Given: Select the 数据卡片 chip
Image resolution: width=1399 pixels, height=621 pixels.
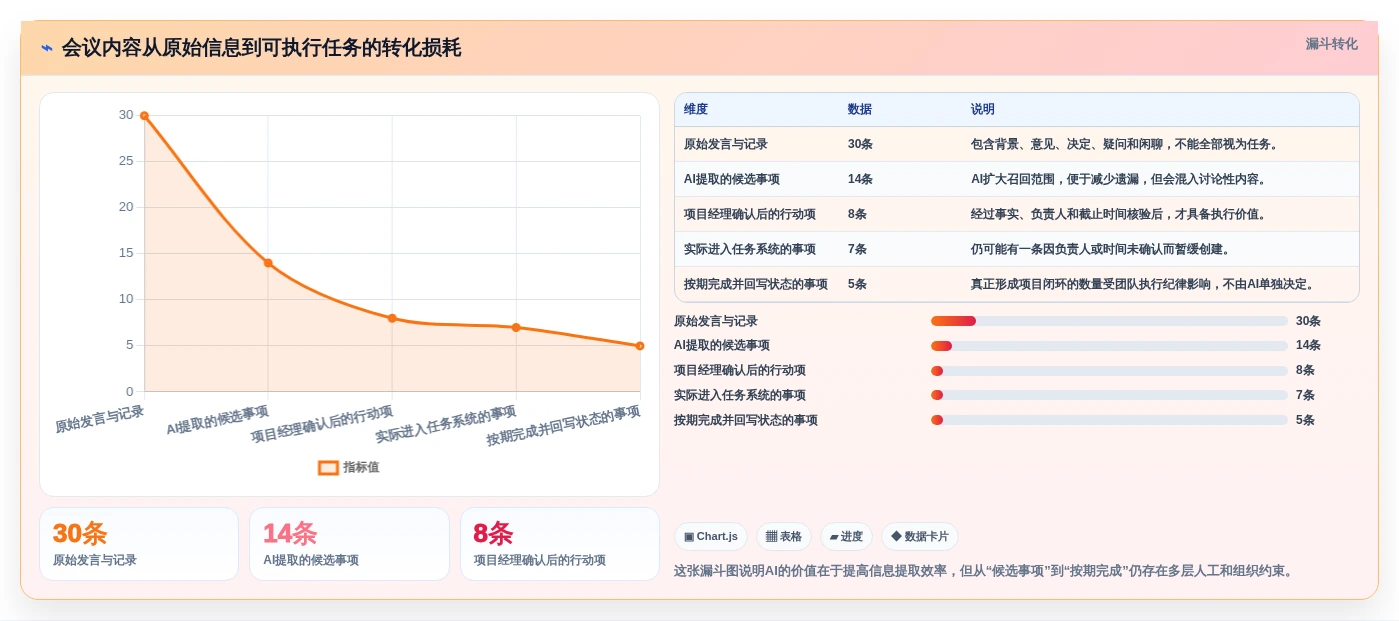Looking at the screenshot, I should pos(920,537).
